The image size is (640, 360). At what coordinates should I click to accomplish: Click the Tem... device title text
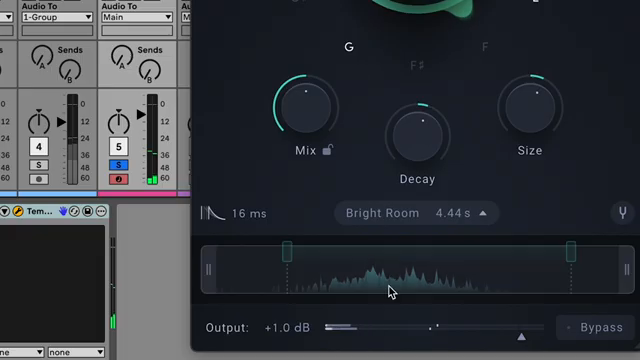pyautogui.click(x=40, y=211)
